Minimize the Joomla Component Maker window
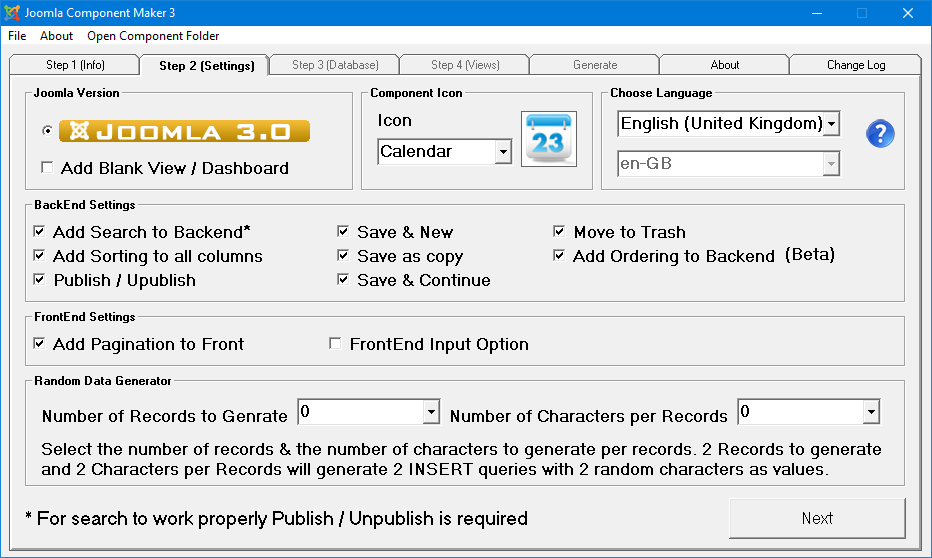The height and width of the screenshot is (558, 932). coord(817,12)
